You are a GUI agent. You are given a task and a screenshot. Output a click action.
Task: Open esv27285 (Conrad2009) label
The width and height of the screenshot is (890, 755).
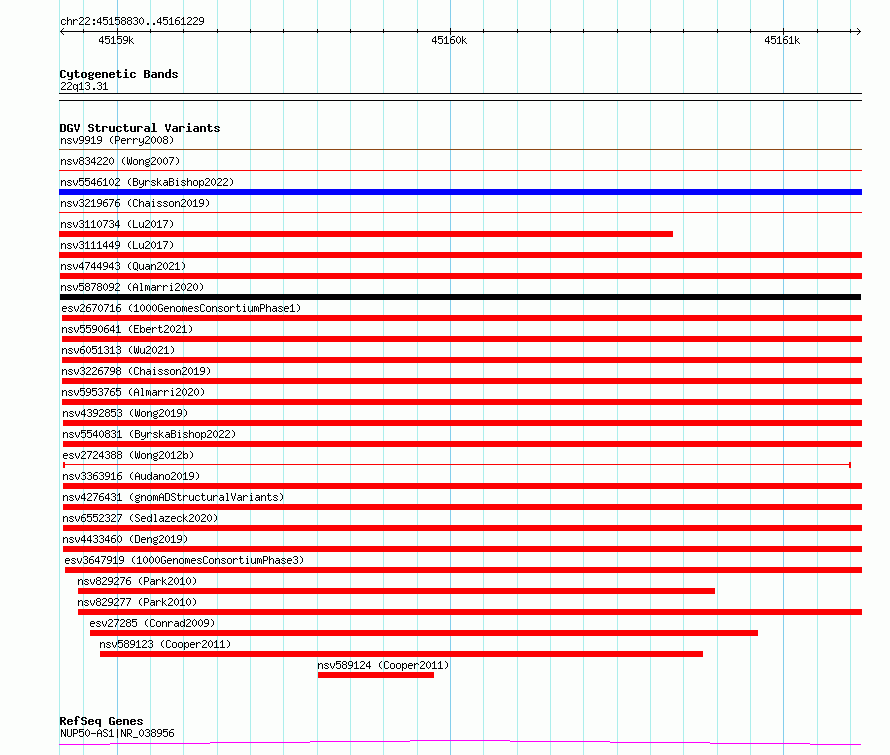(152, 623)
